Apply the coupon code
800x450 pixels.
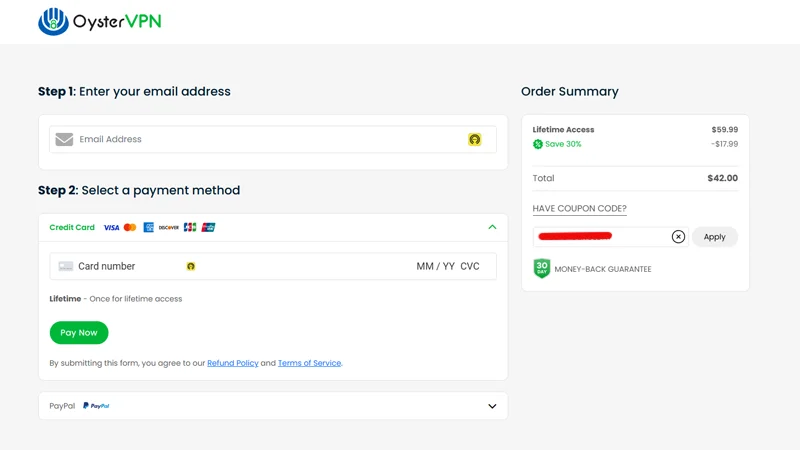click(714, 237)
